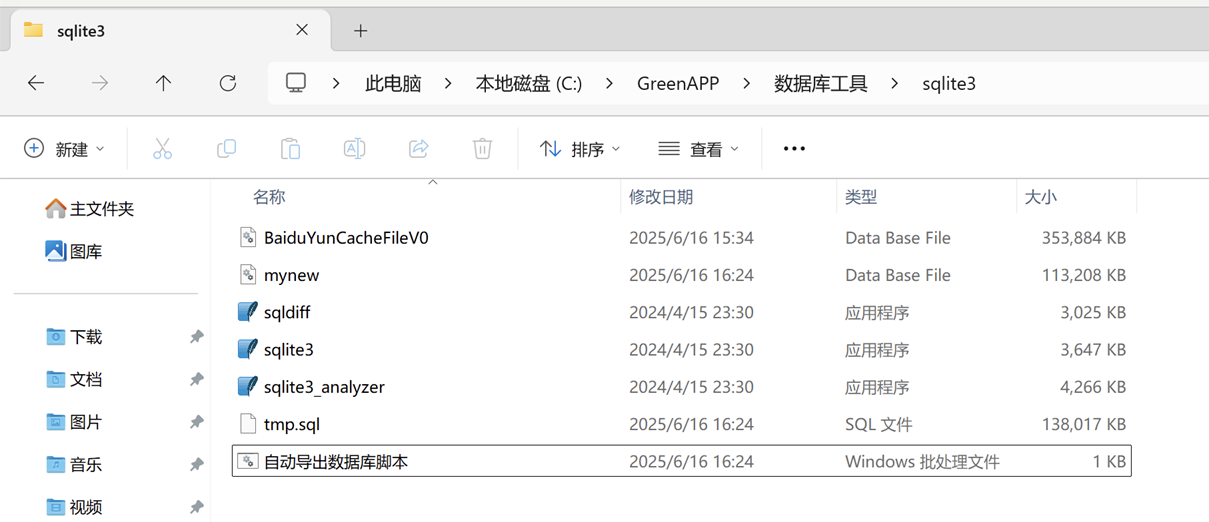
Task: Open 图片 folder in sidebar
Action: (x=74, y=422)
